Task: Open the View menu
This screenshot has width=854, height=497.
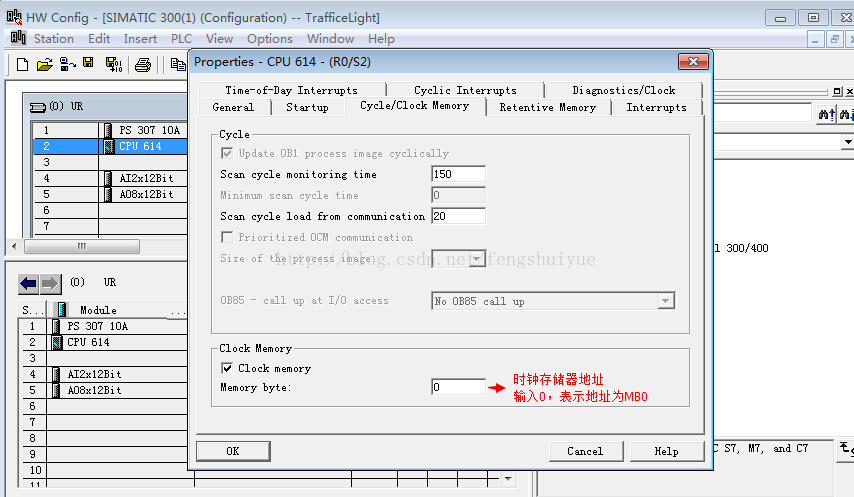Action: 219,39
